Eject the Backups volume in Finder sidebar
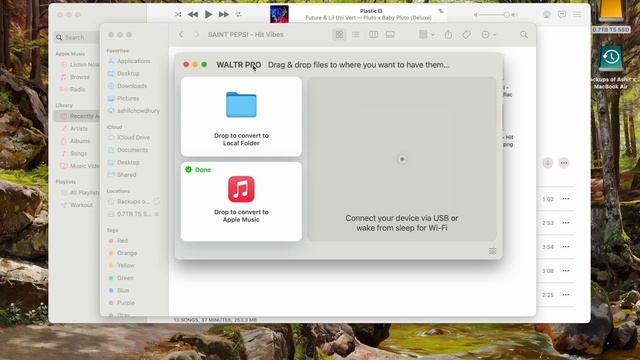Screen dimensions: 640x360 [157, 202]
